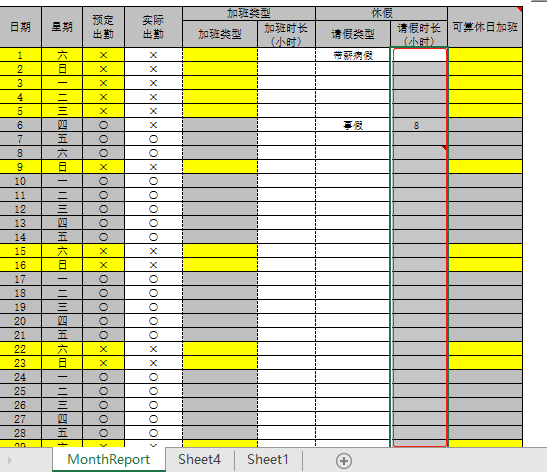
Task: Click weekday cell 四 in row 6
Action: (x=62, y=125)
